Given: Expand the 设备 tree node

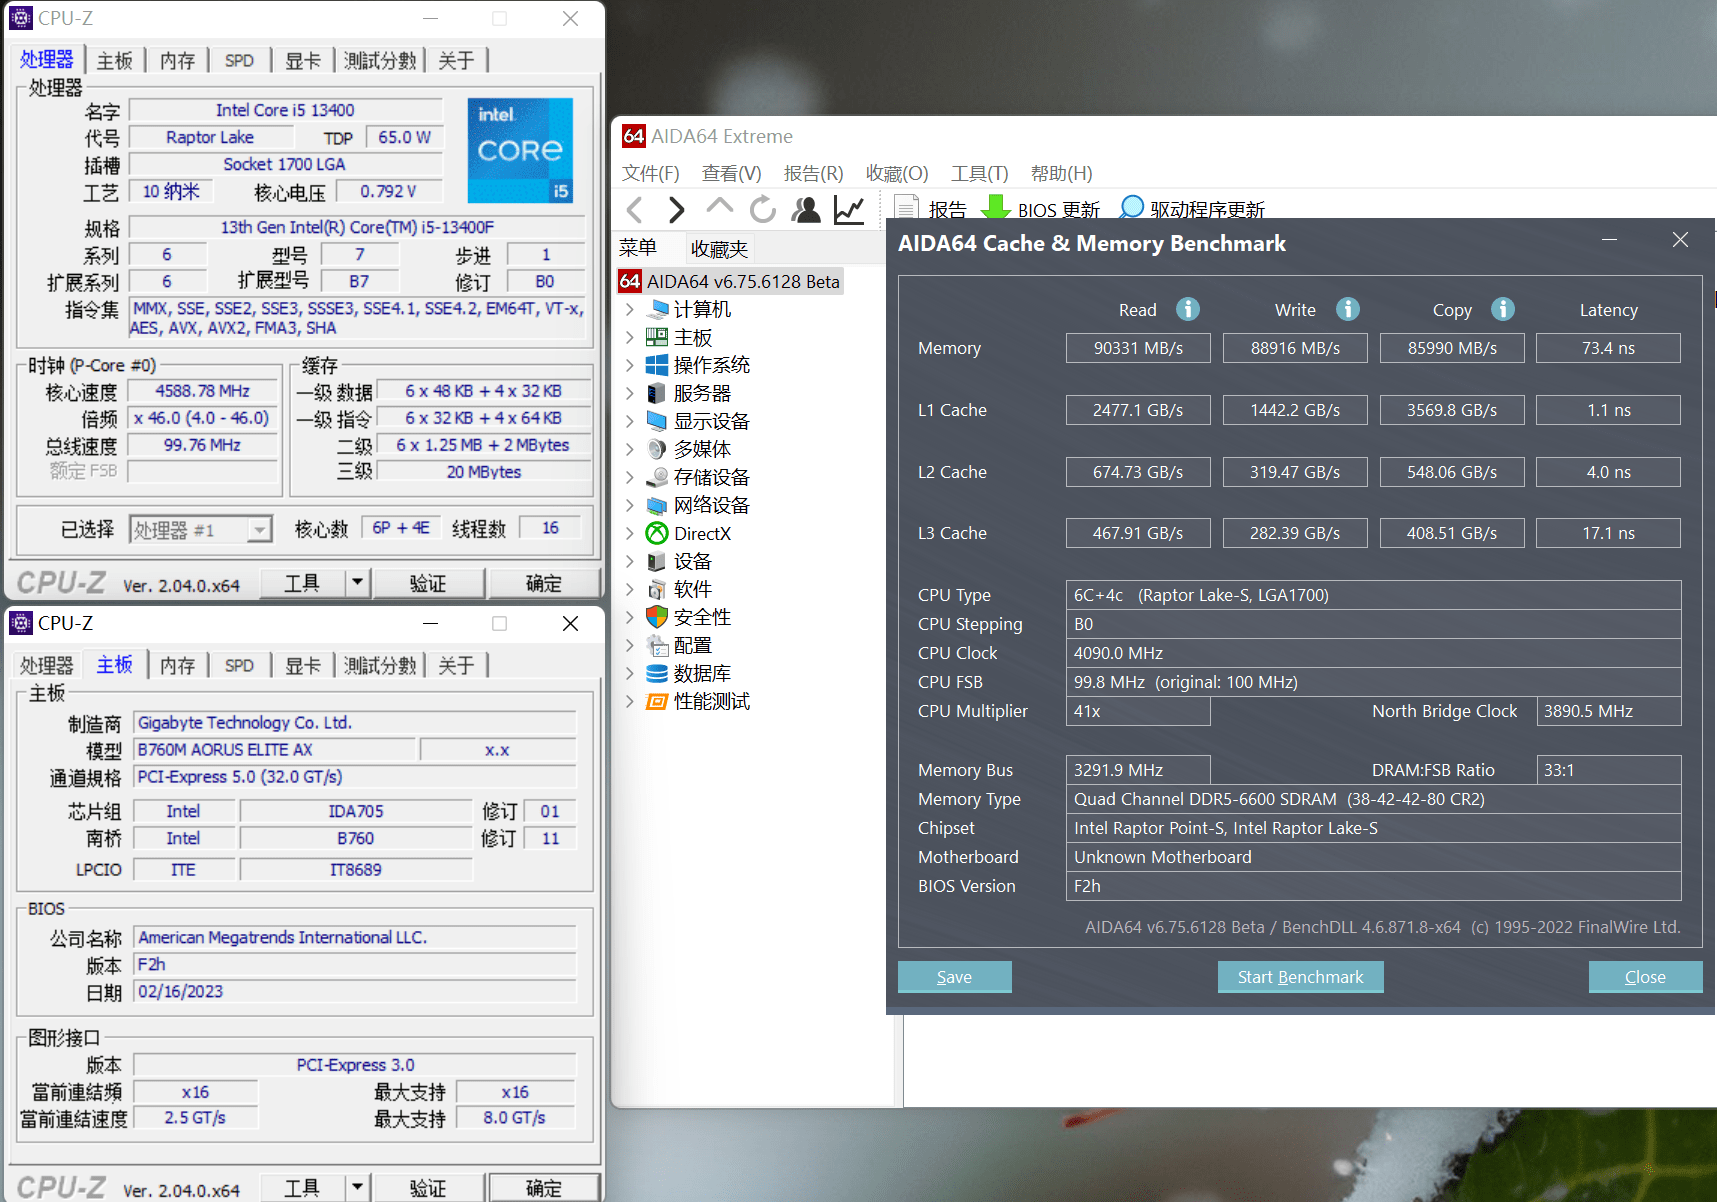Looking at the screenshot, I should (630, 561).
